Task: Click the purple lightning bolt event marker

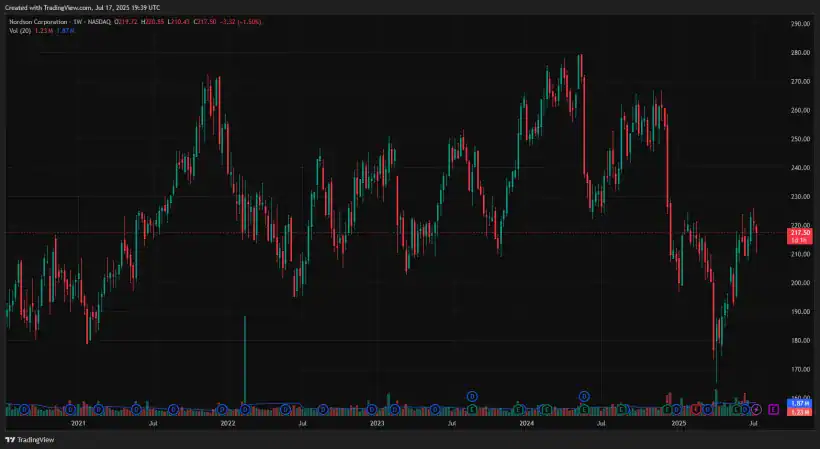Action: (757, 409)
